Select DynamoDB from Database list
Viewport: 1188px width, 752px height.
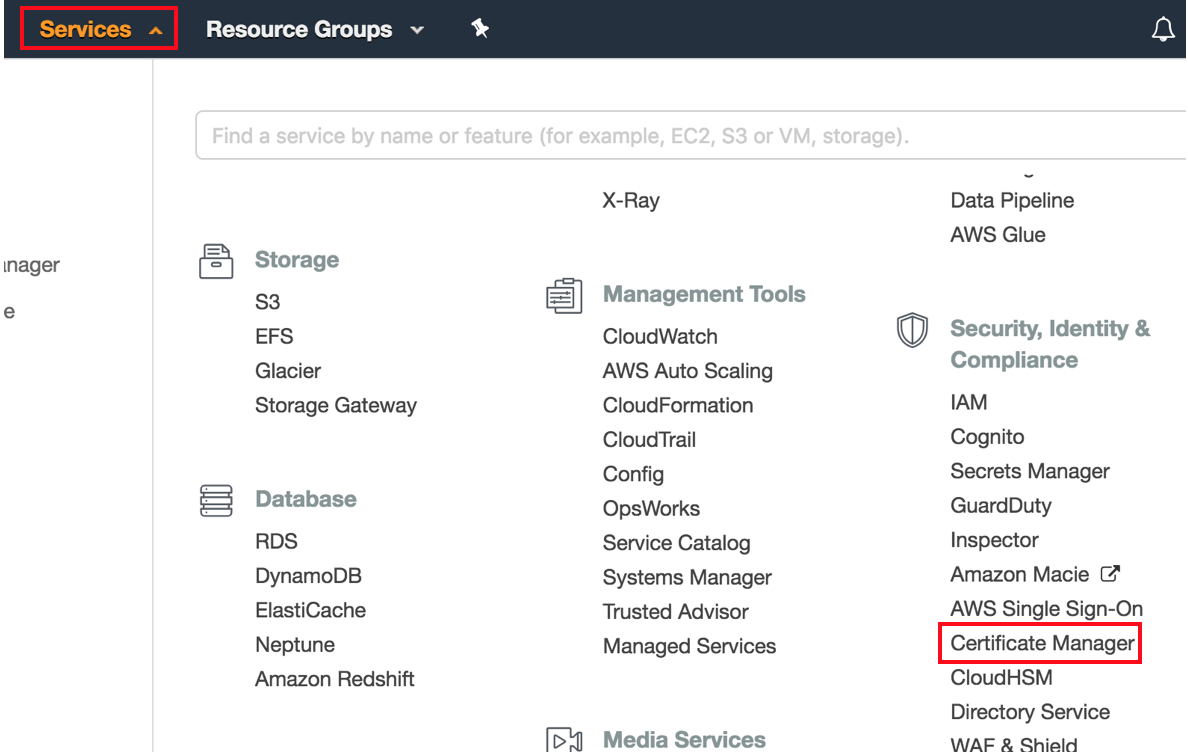308,576
